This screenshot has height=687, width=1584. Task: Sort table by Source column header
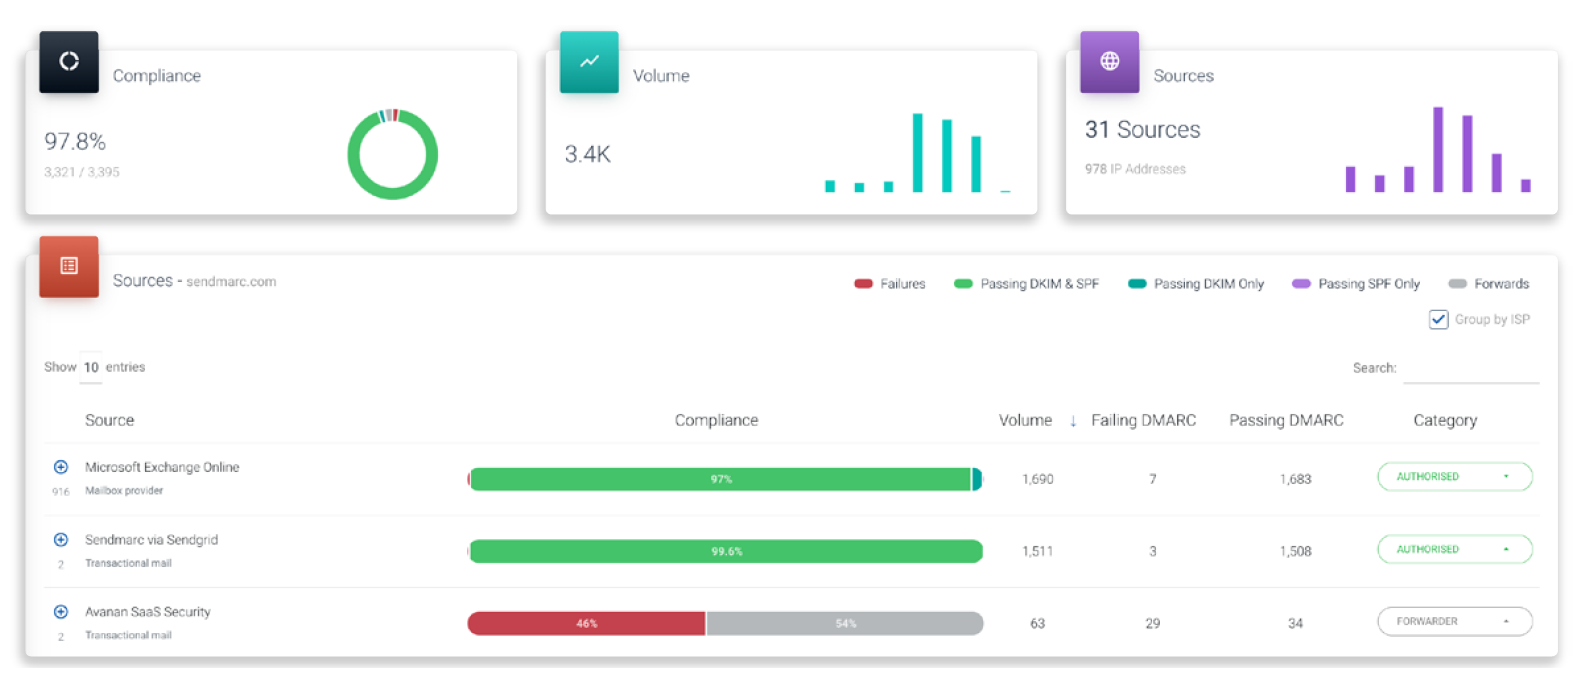(109, 421)
